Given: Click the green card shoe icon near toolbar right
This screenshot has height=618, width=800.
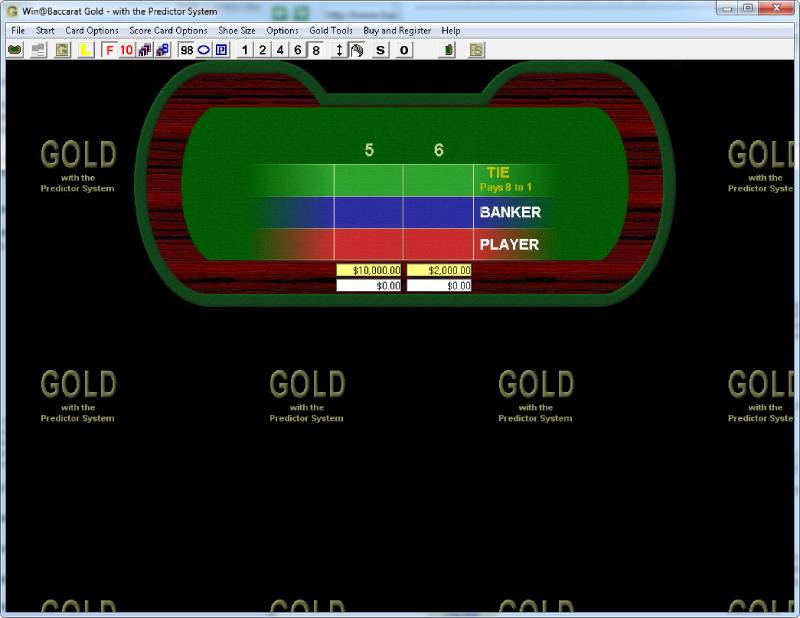Looking at the screenshot, I should tap(448, 50).
